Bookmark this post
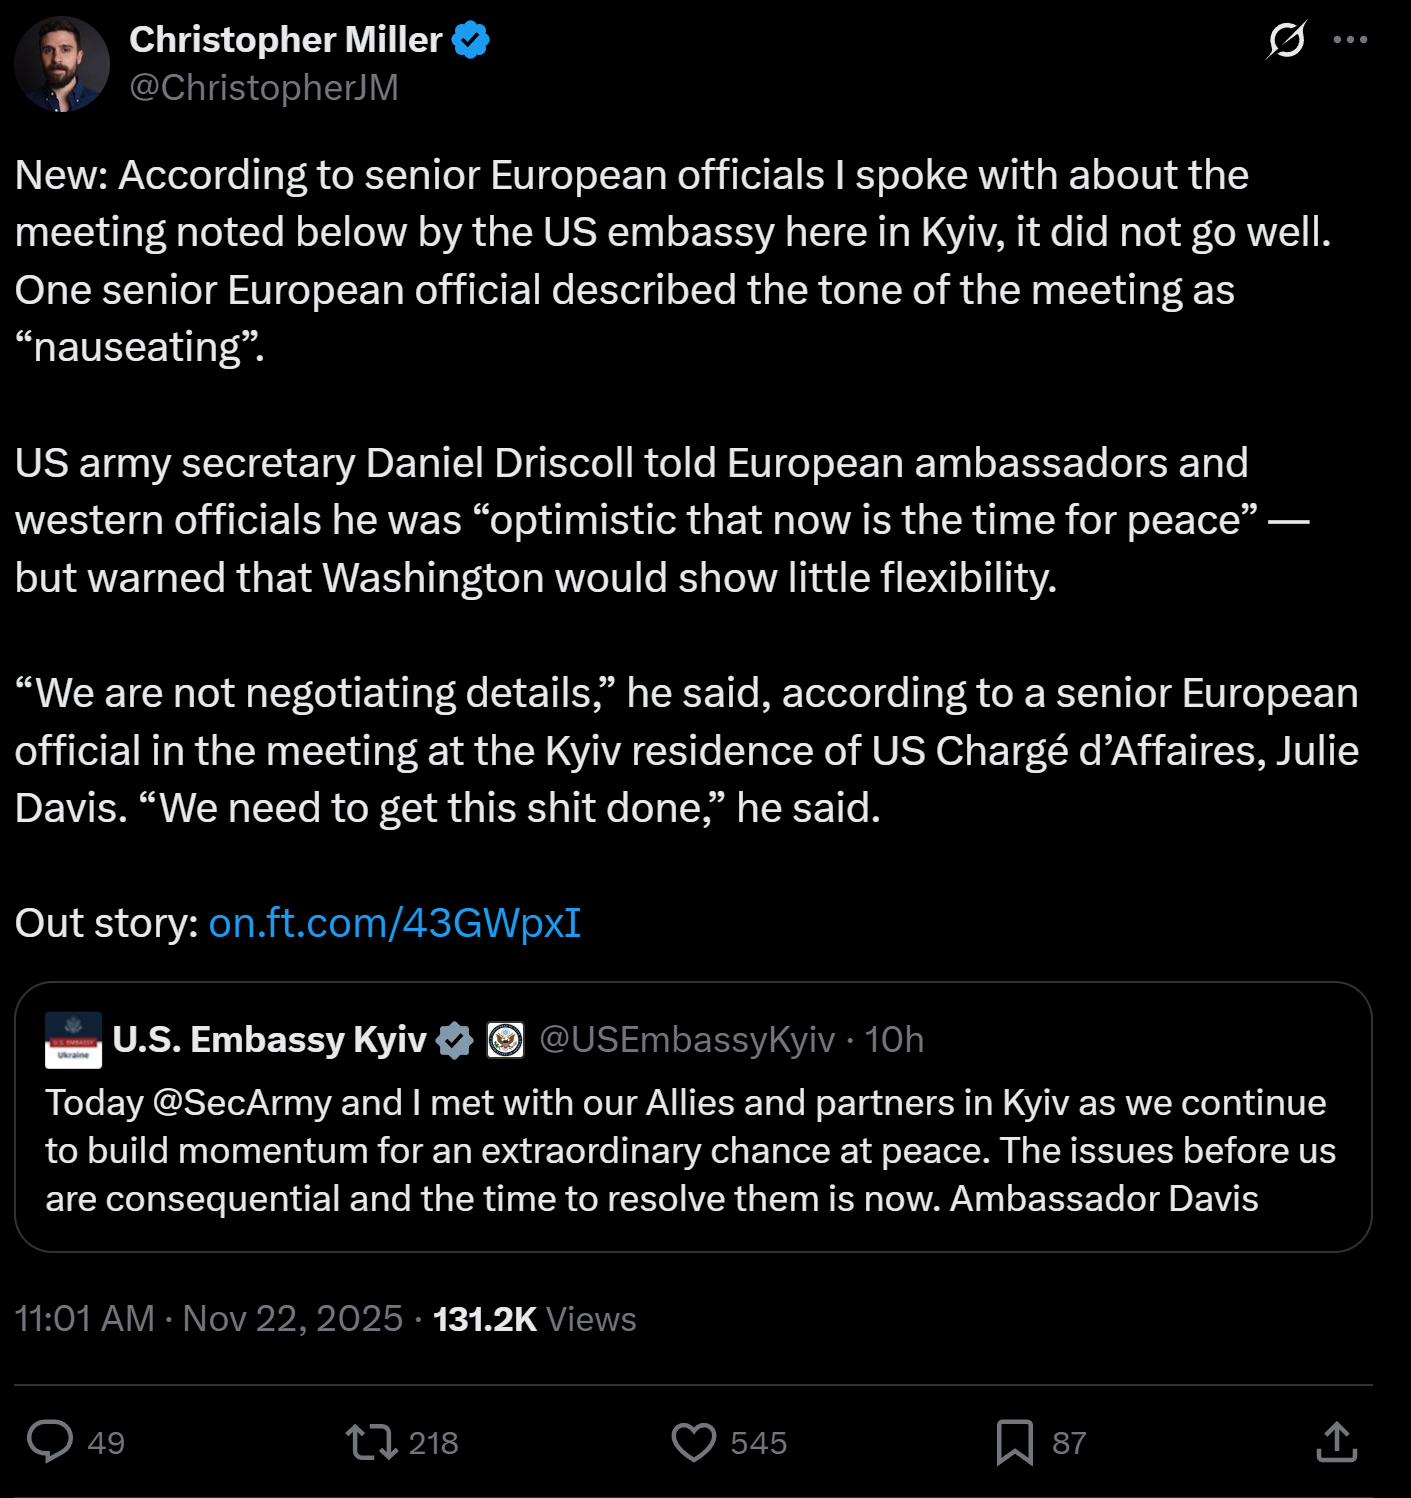1411x1498 pixels. (1015, 1442)
